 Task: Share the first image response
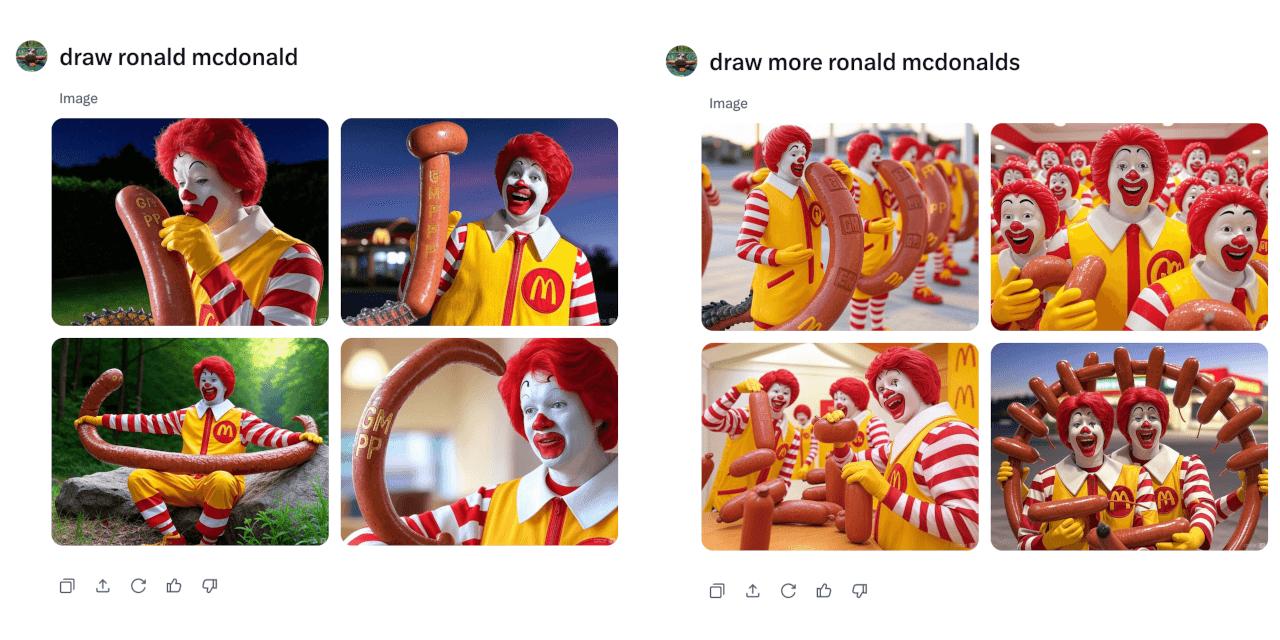point(103,586)
